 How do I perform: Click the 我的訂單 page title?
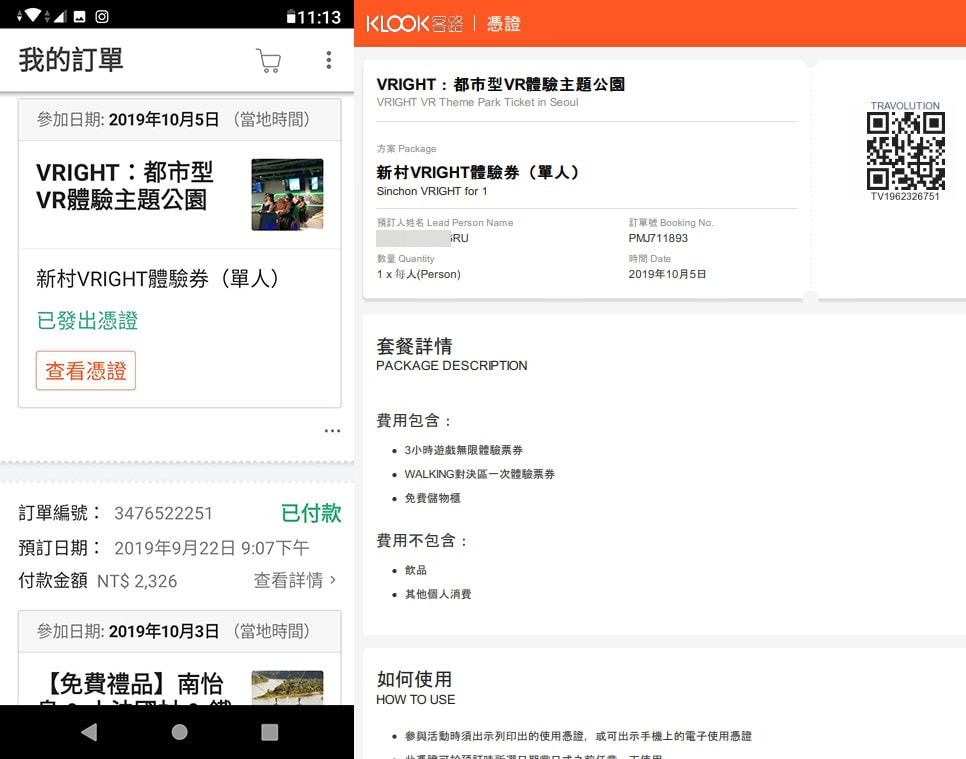[x=71, y=60]
